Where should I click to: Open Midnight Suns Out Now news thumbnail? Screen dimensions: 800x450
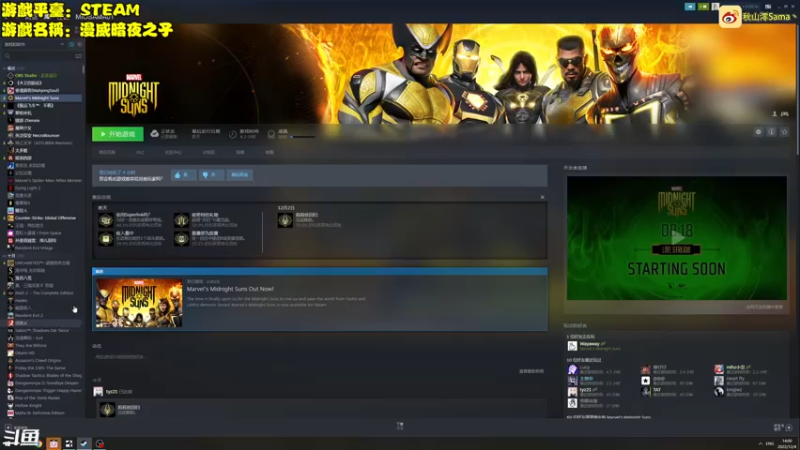click(139, 303)
